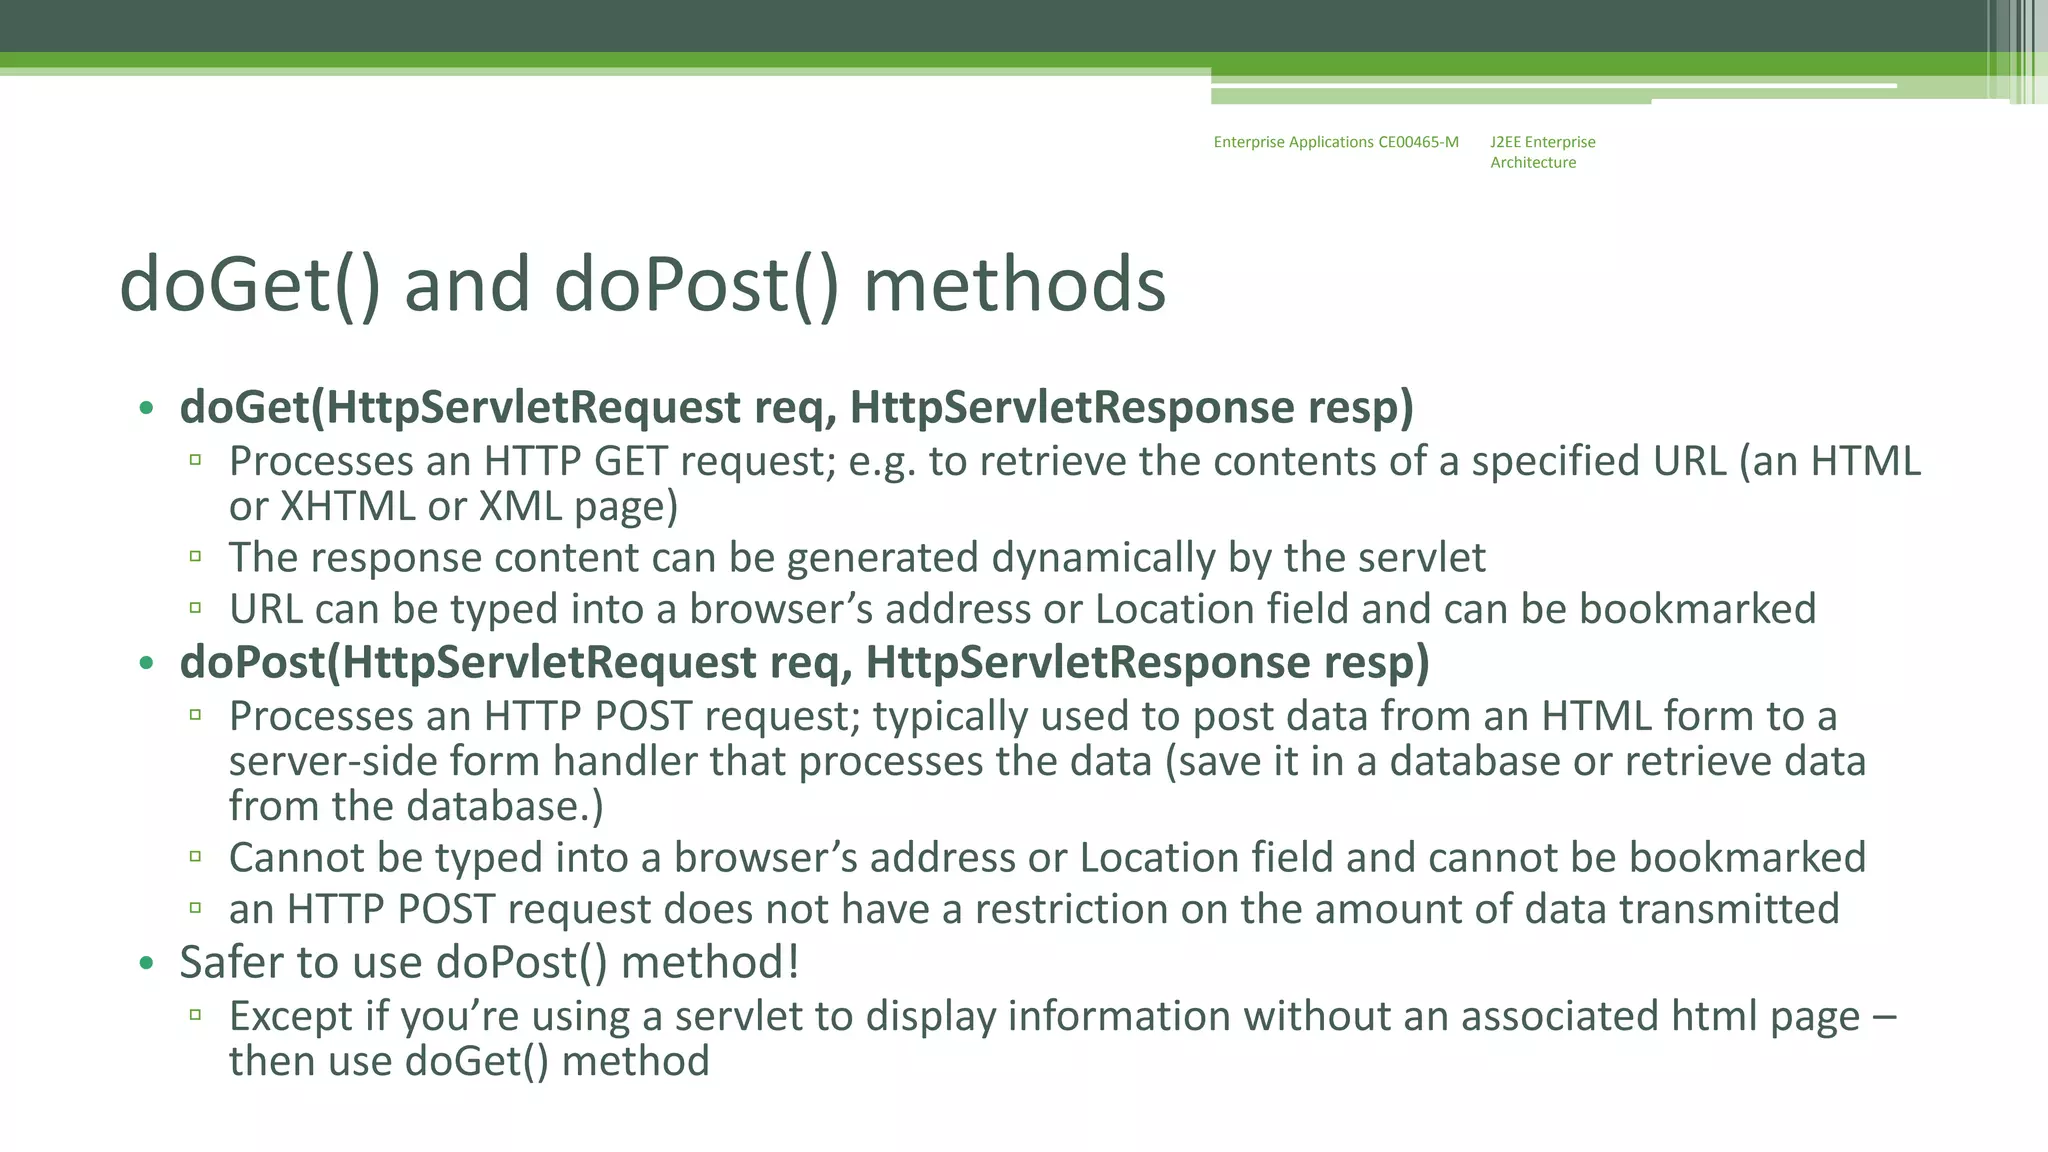The image size is (2048, 1152).
Task: Select the bold doPost(HttpServletRequest req...) heading
Action: (804, 662)
